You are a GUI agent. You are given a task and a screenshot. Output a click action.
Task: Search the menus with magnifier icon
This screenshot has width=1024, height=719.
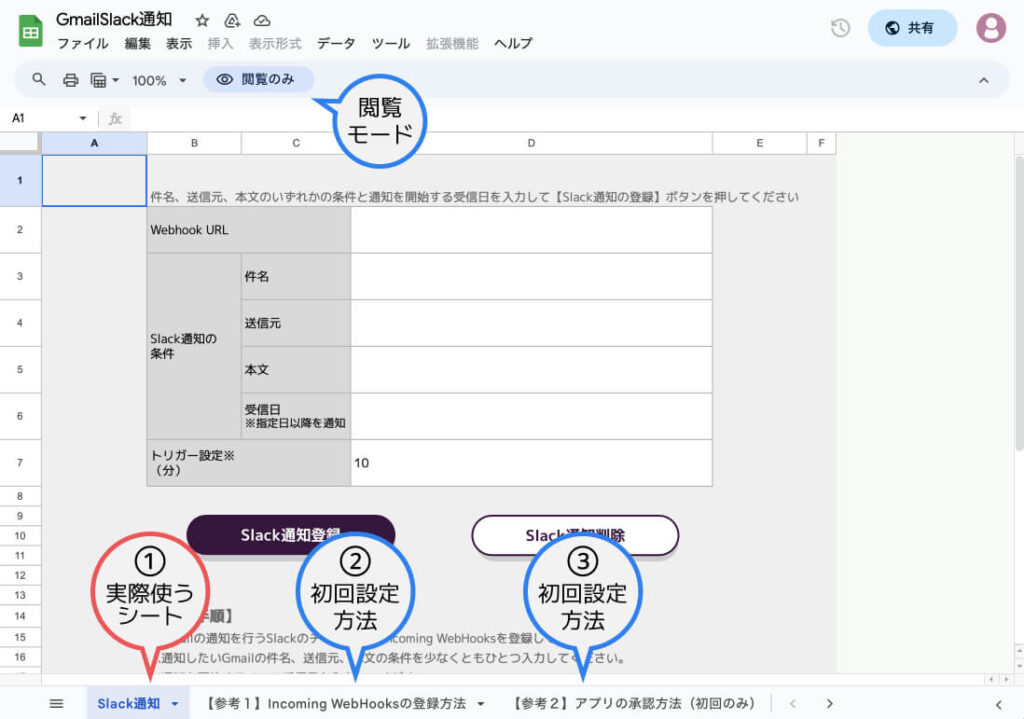[39, 80]
